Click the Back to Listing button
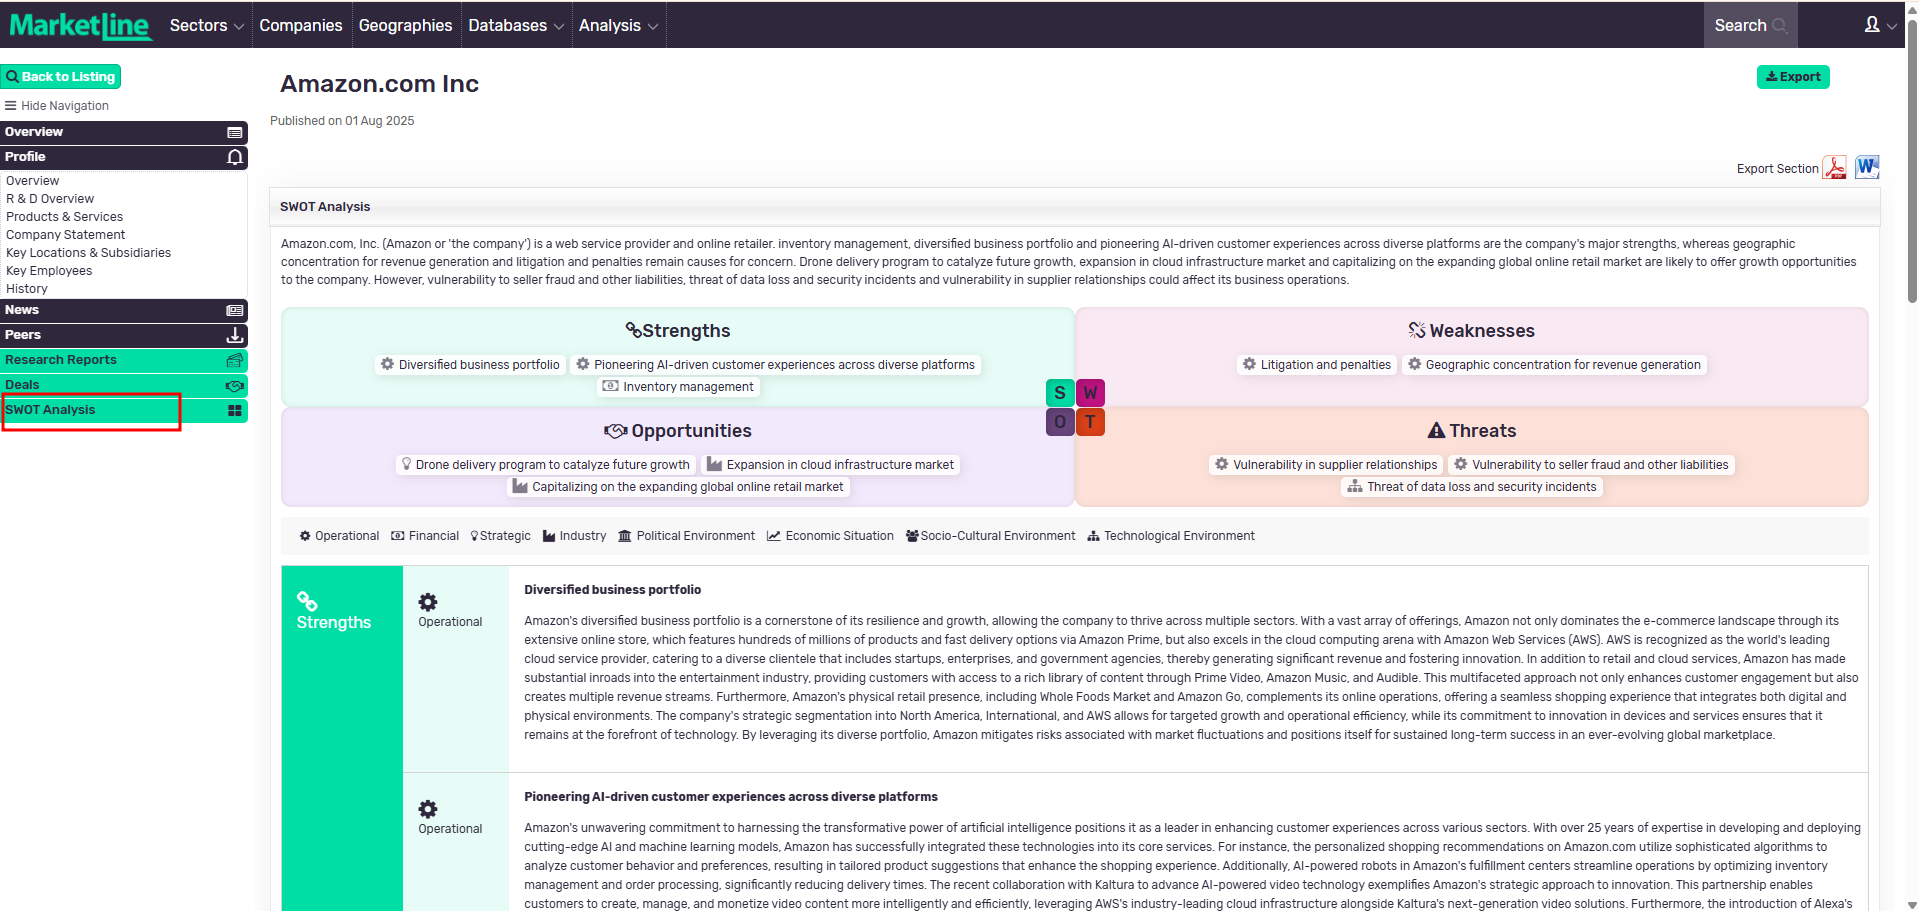This screenshot has width=1919, height=911. click(61, 77)
